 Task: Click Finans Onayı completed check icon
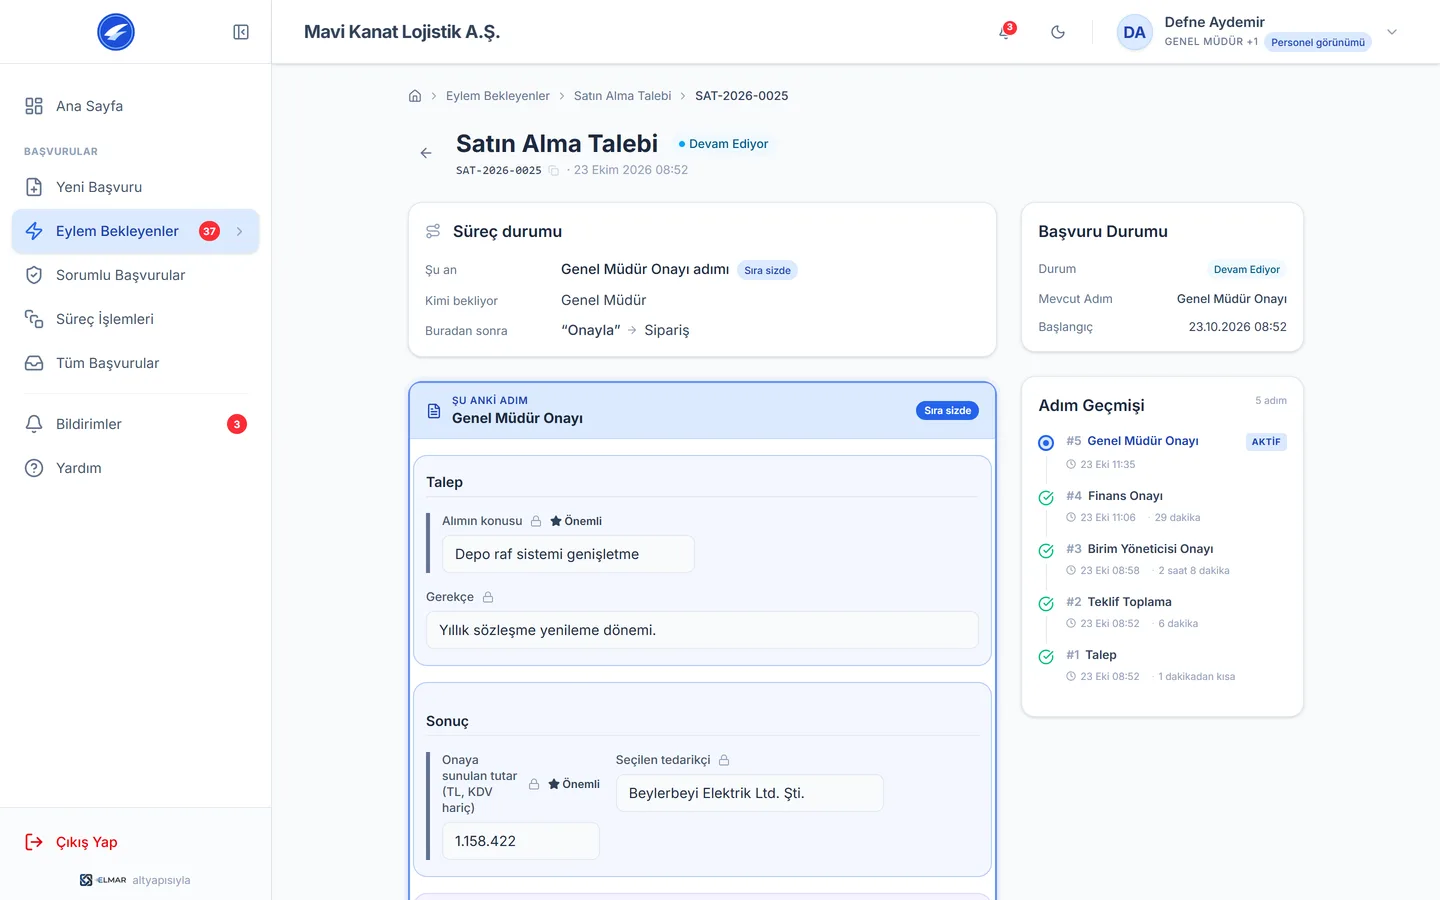click(1046, 498)
